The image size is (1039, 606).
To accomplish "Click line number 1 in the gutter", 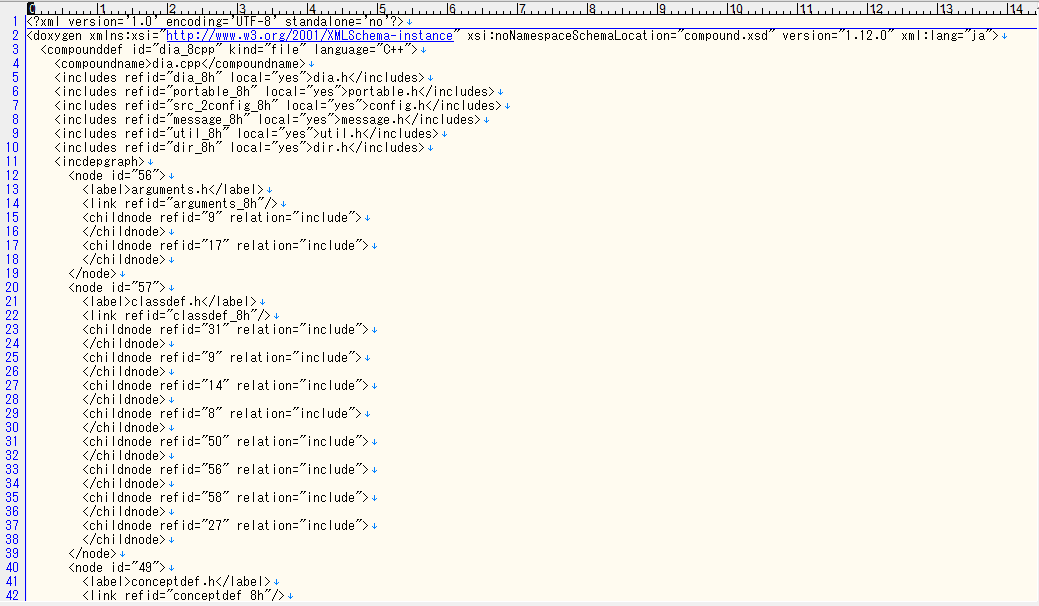I will pyautogui.click(x=15, y=22).
